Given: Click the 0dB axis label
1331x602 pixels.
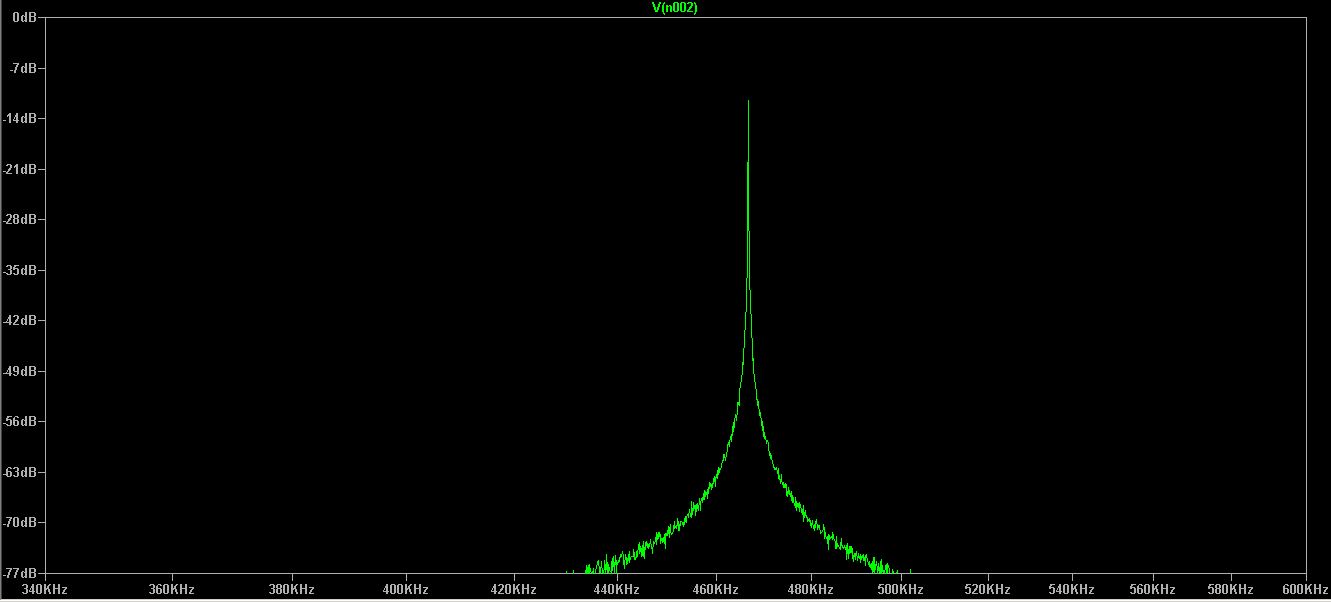Looking at the screenshot, I should pyautogui.click(x=26, y=18).
